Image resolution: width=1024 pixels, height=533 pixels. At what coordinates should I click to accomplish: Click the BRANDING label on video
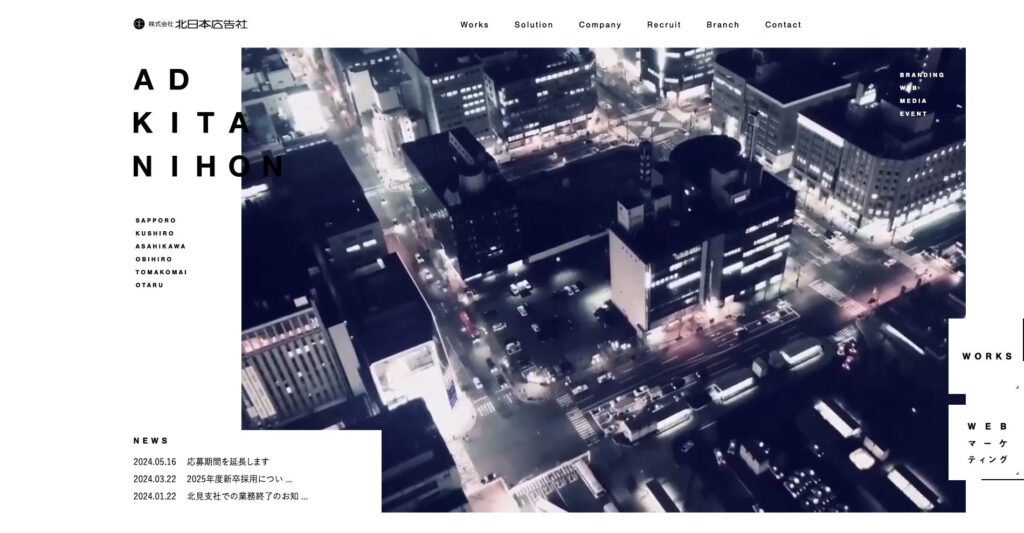[x=922, y=75]
